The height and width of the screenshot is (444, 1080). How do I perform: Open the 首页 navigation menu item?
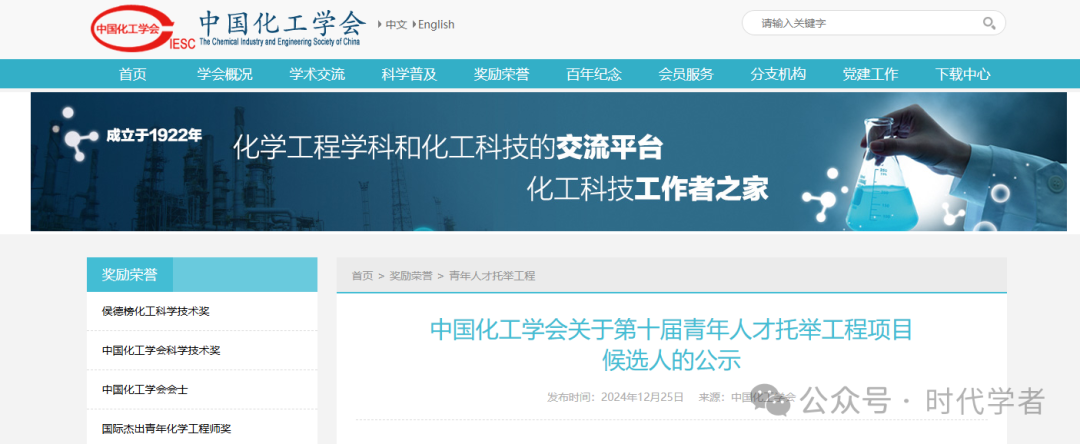(x=132, y=74)
